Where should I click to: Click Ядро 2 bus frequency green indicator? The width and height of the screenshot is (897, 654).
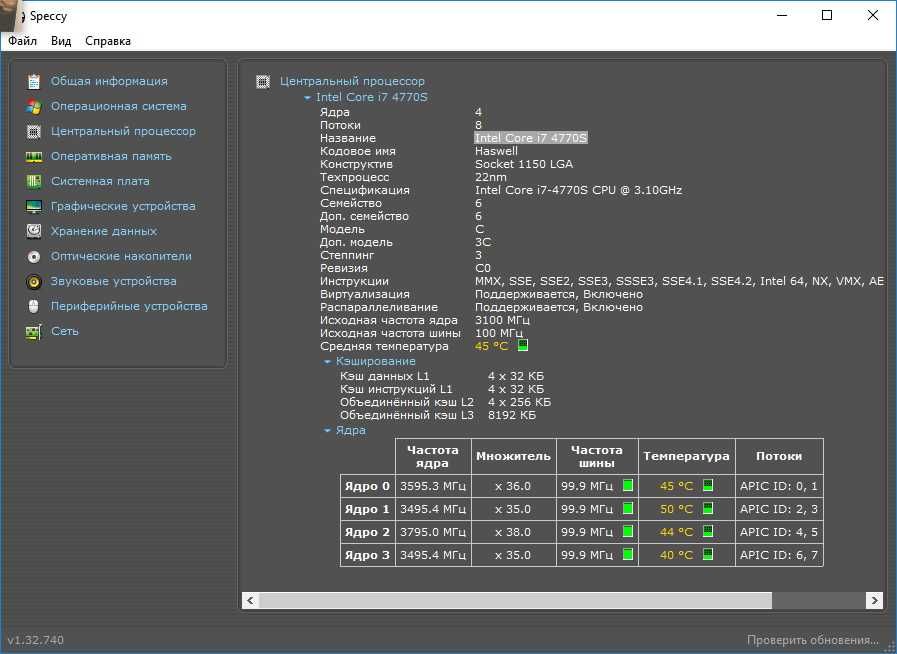click(628, 531)
